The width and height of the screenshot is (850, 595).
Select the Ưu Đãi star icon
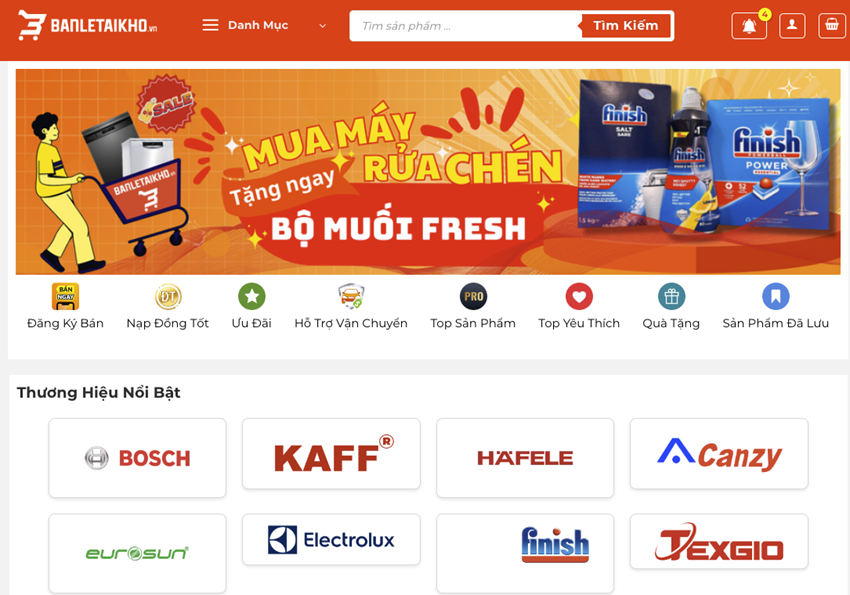[x=252, y=296]
